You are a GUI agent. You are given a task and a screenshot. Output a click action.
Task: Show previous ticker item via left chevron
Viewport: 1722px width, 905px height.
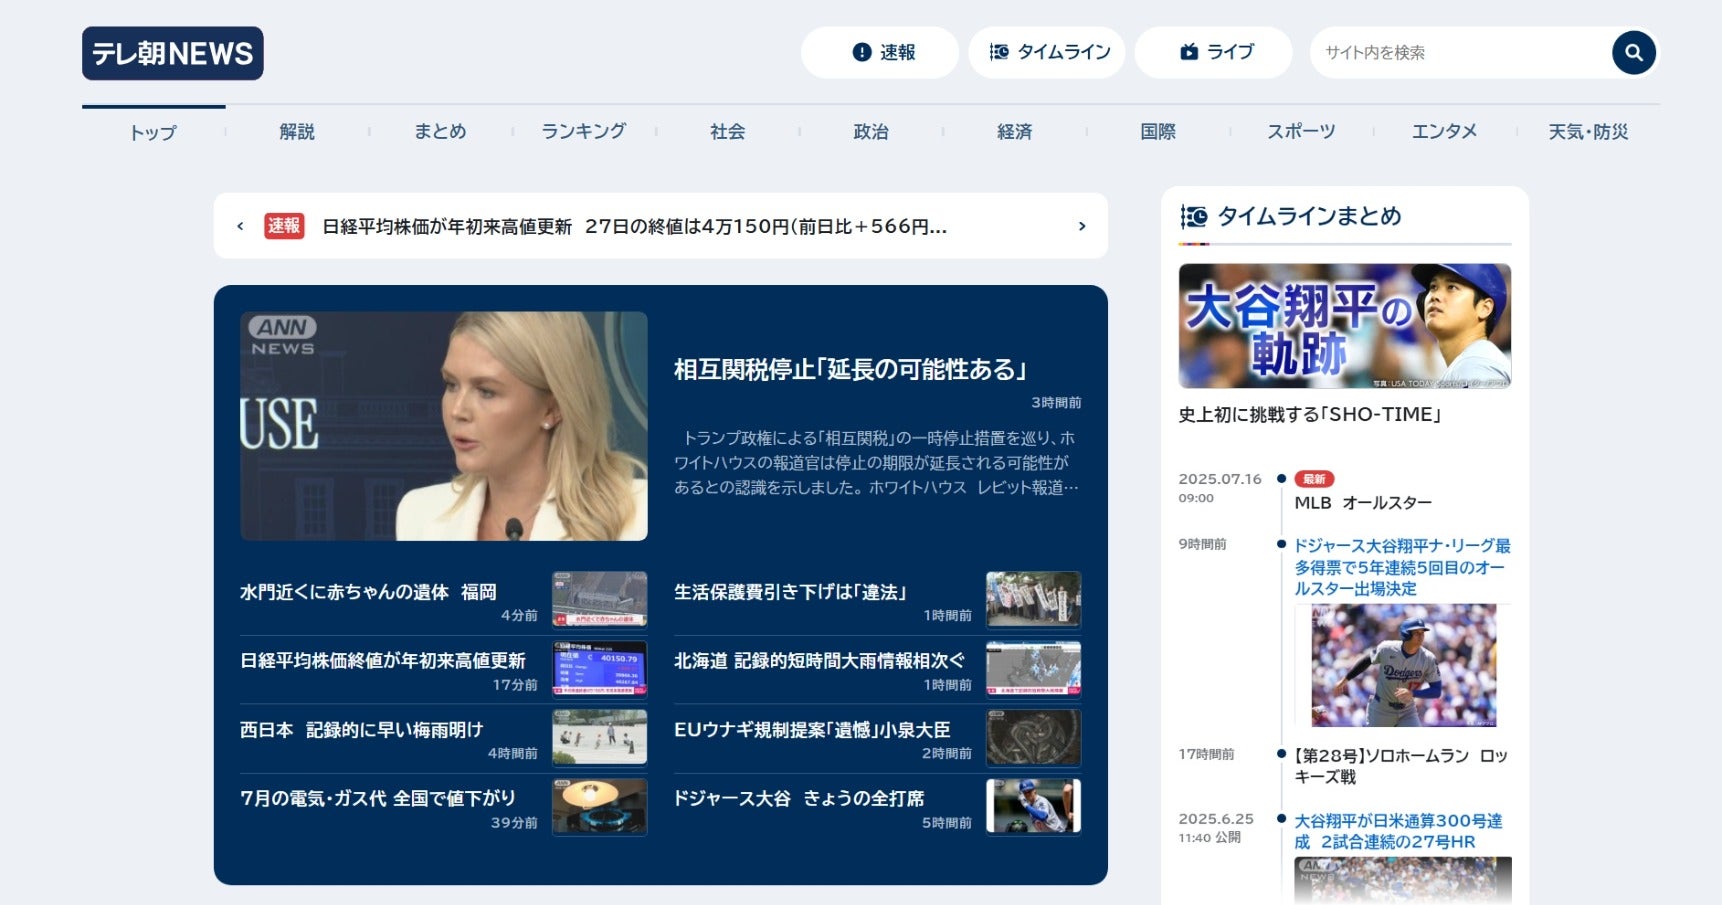(x=240, y=226)
